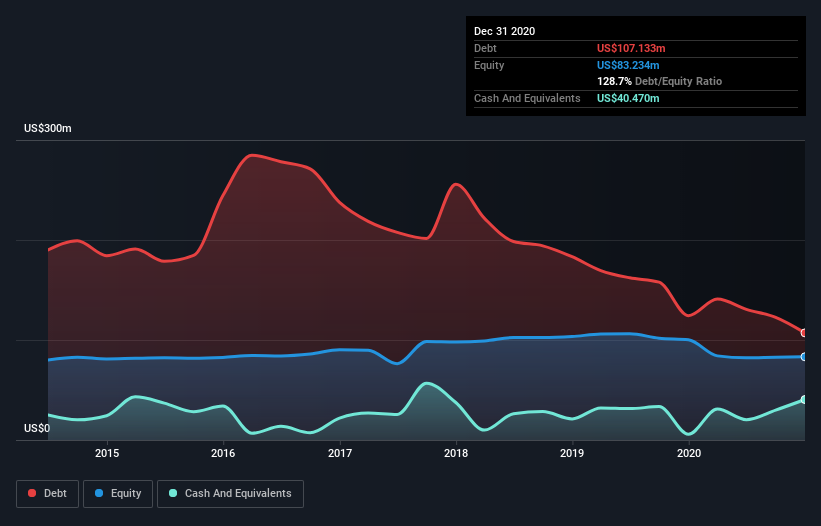Select the teal Cash end-point marker

tap(804, 400)
